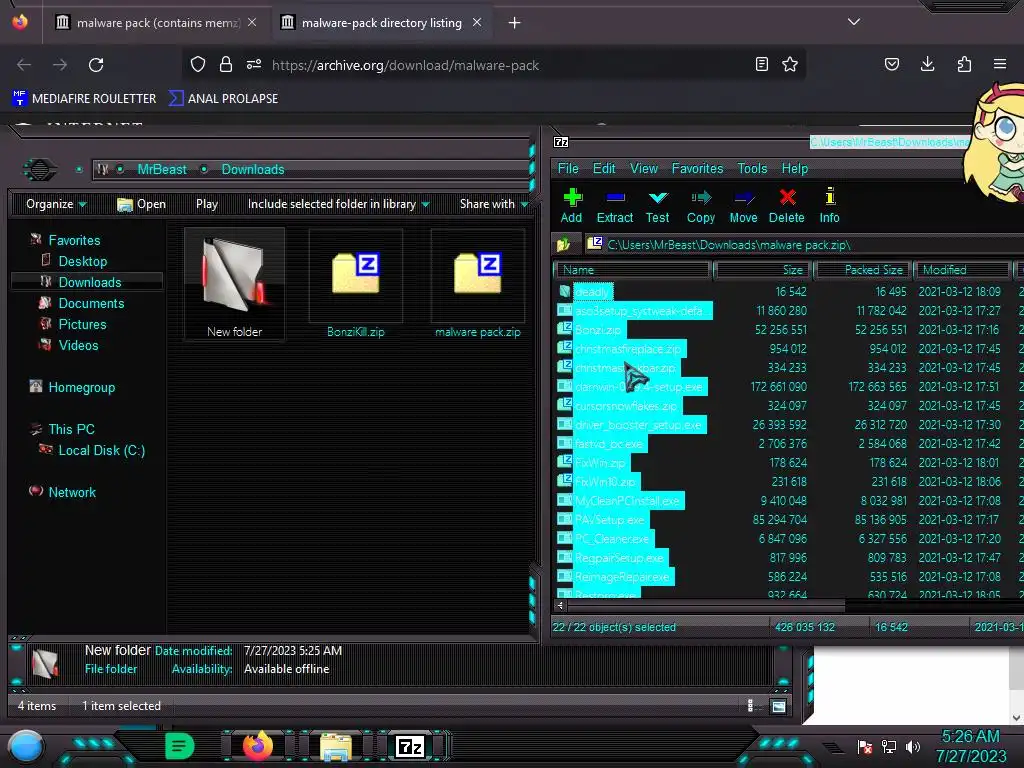Viewport: 1024px width, 768px height.
Task: Change Explorer view layout button
Action: pyautogui.click(x=778, y=706)
